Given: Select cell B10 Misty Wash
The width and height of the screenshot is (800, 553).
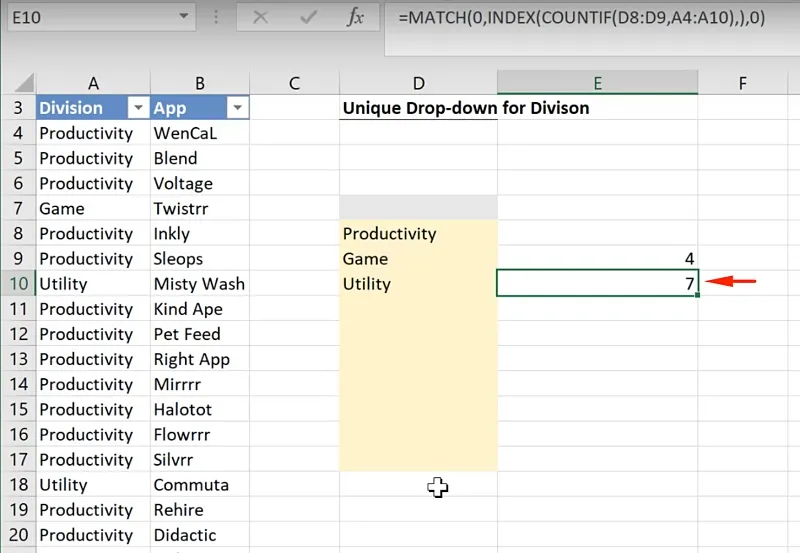Looking at the screenshot, I should pos(199,284).
